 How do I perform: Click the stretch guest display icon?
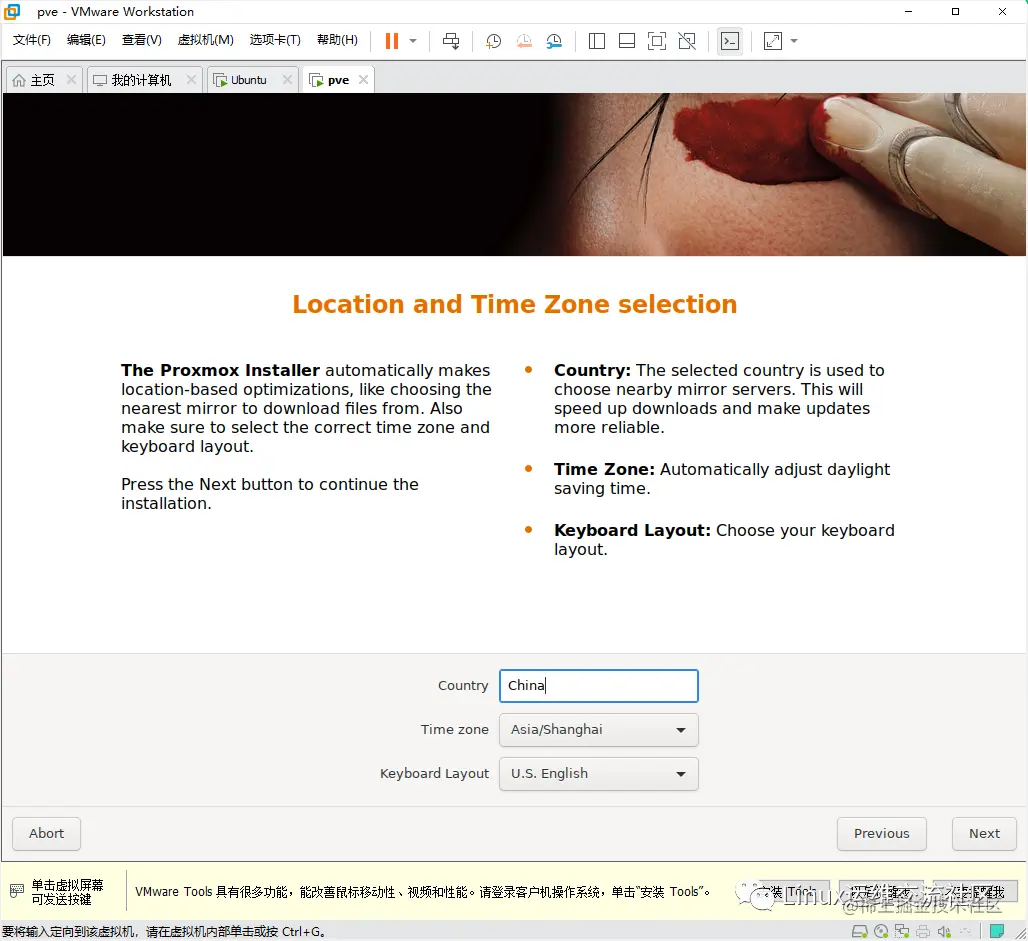[x=773, y=41]
